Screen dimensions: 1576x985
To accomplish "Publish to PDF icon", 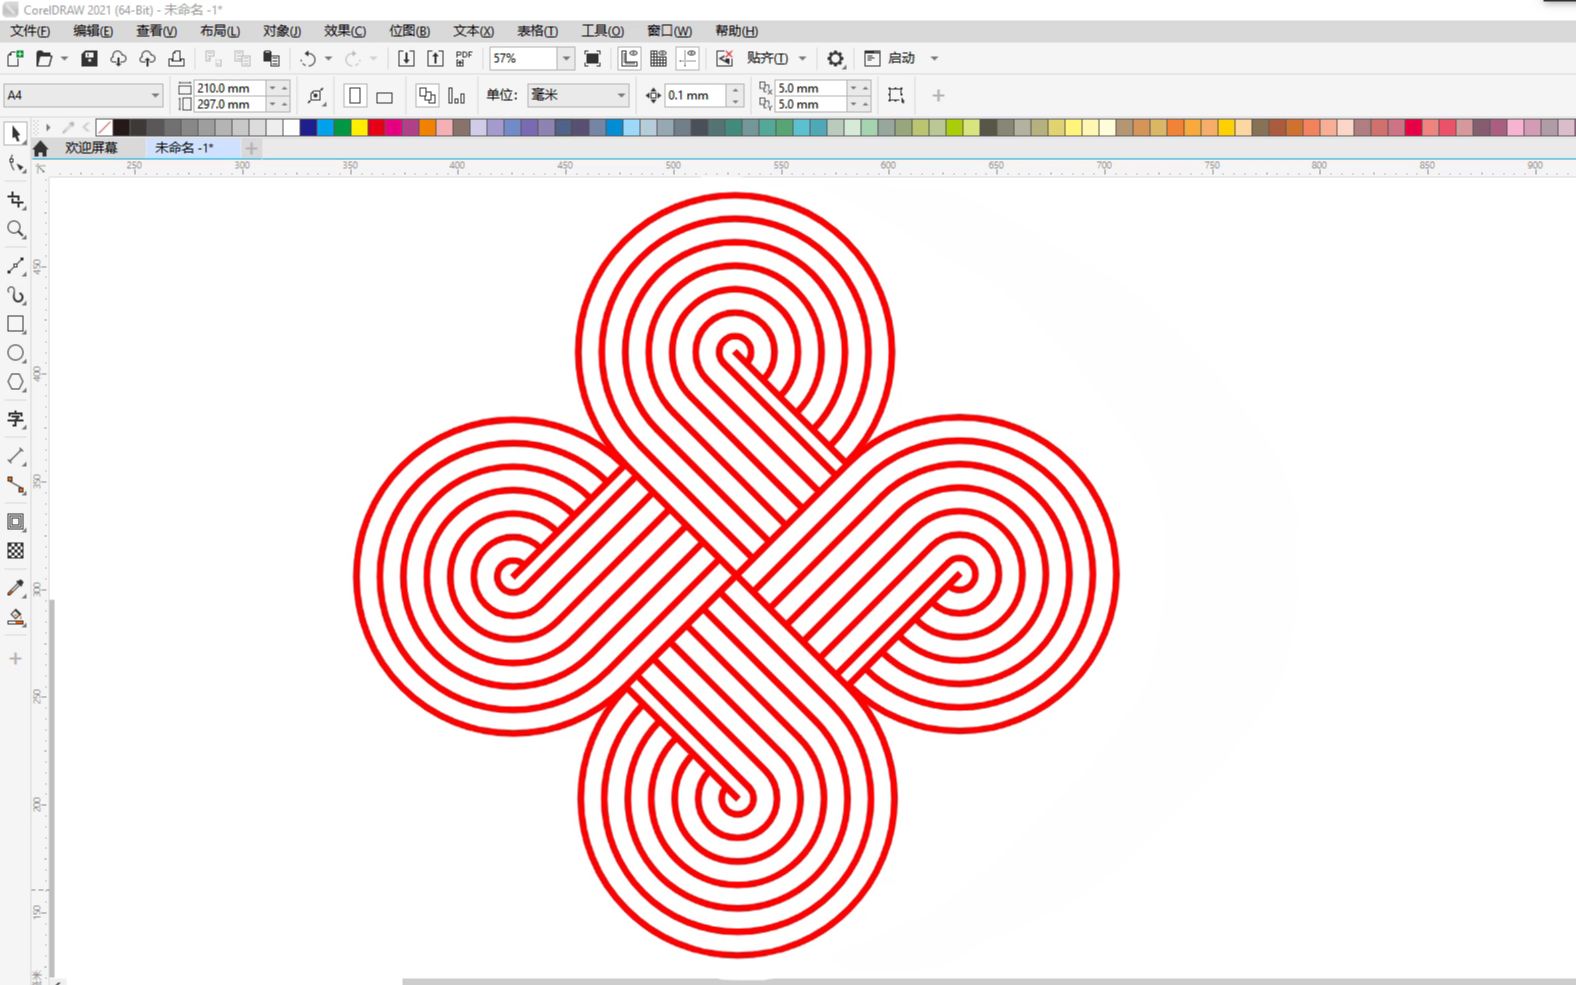I will (x=464, y=59).
